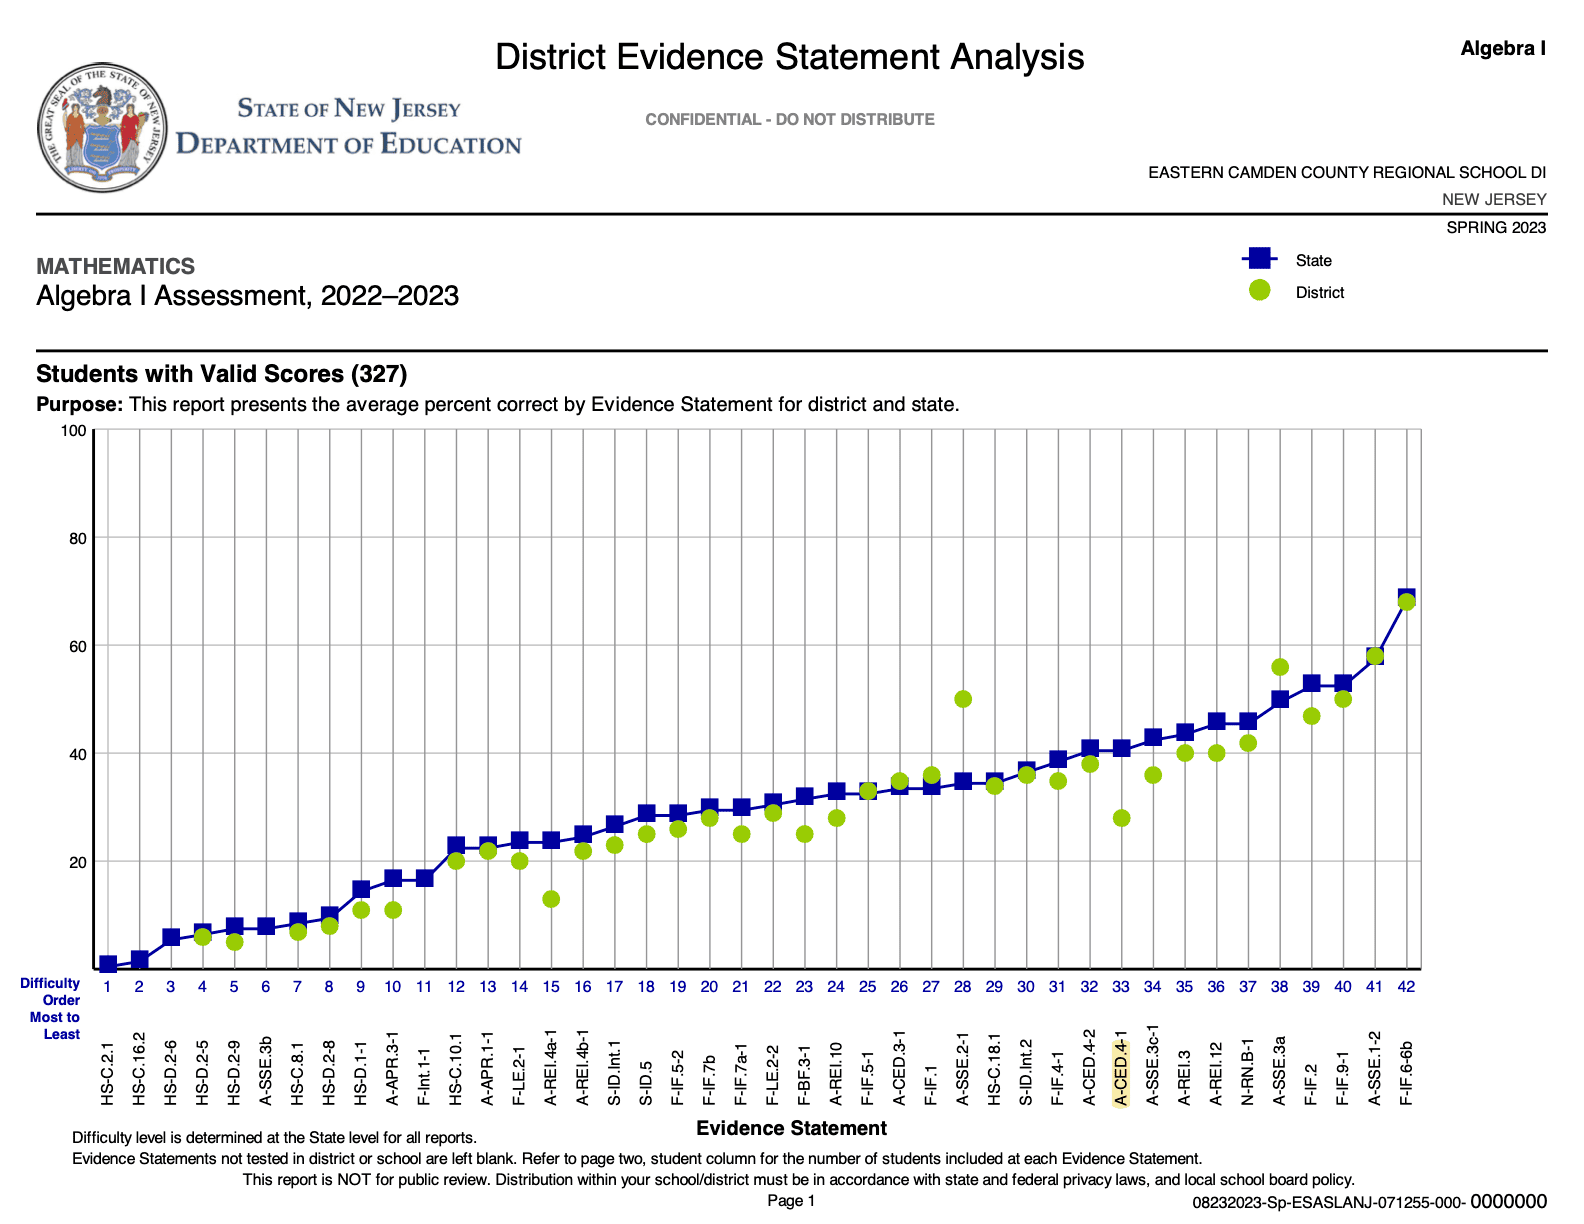Click the state square for HS-C.2.1
Image resolution: width=1584 pixels, height=1224 pixels.
pyautogui.click(x=108, y=965)
